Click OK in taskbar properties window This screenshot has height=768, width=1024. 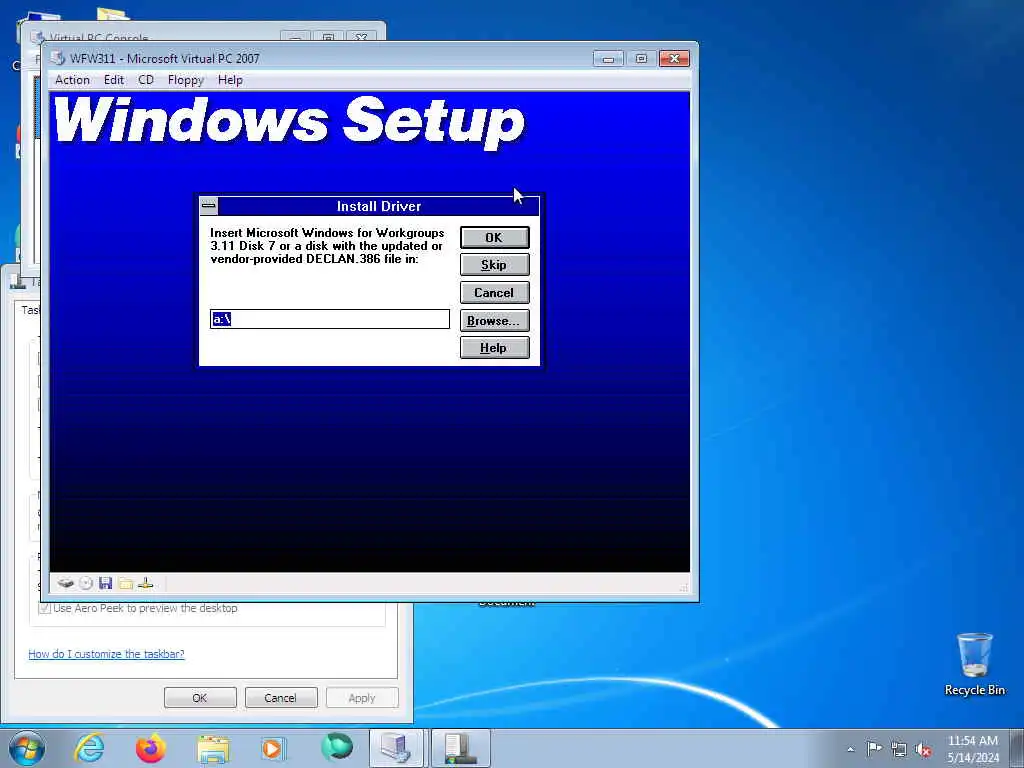(x=200, y=697)
